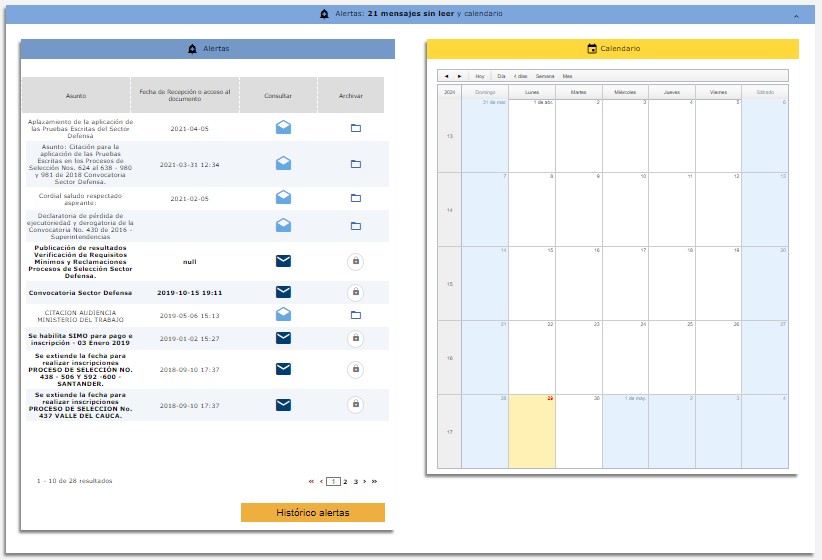Image resolution: width=822 pixels, height=560 pixels.
Task: Select highlighted day 29 in calendar
Action: (x=531, y=430)
